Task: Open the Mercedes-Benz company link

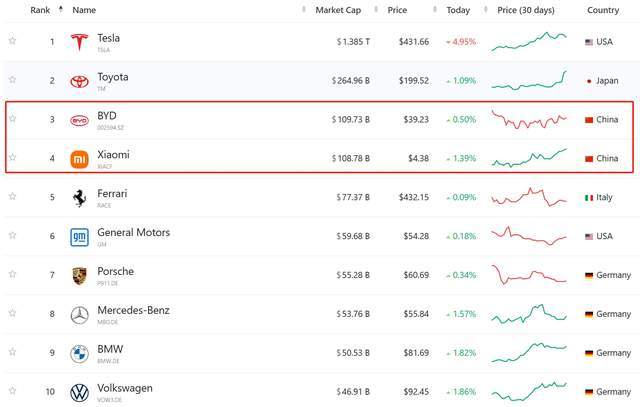Action: pos(133,311)
